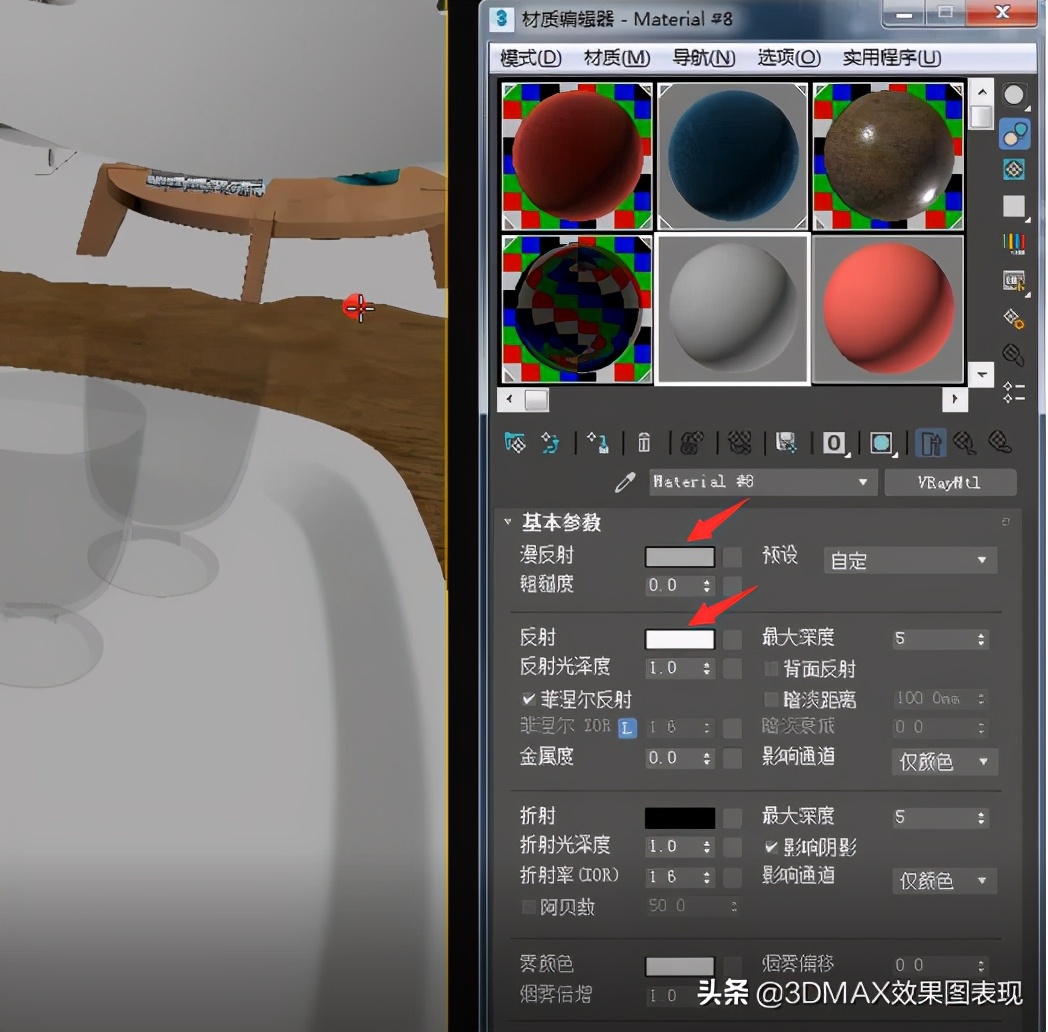Click the Pick Material eyedropper icon
The height and width of the screenshot is (1032, 1048).
tap(625, 481)
